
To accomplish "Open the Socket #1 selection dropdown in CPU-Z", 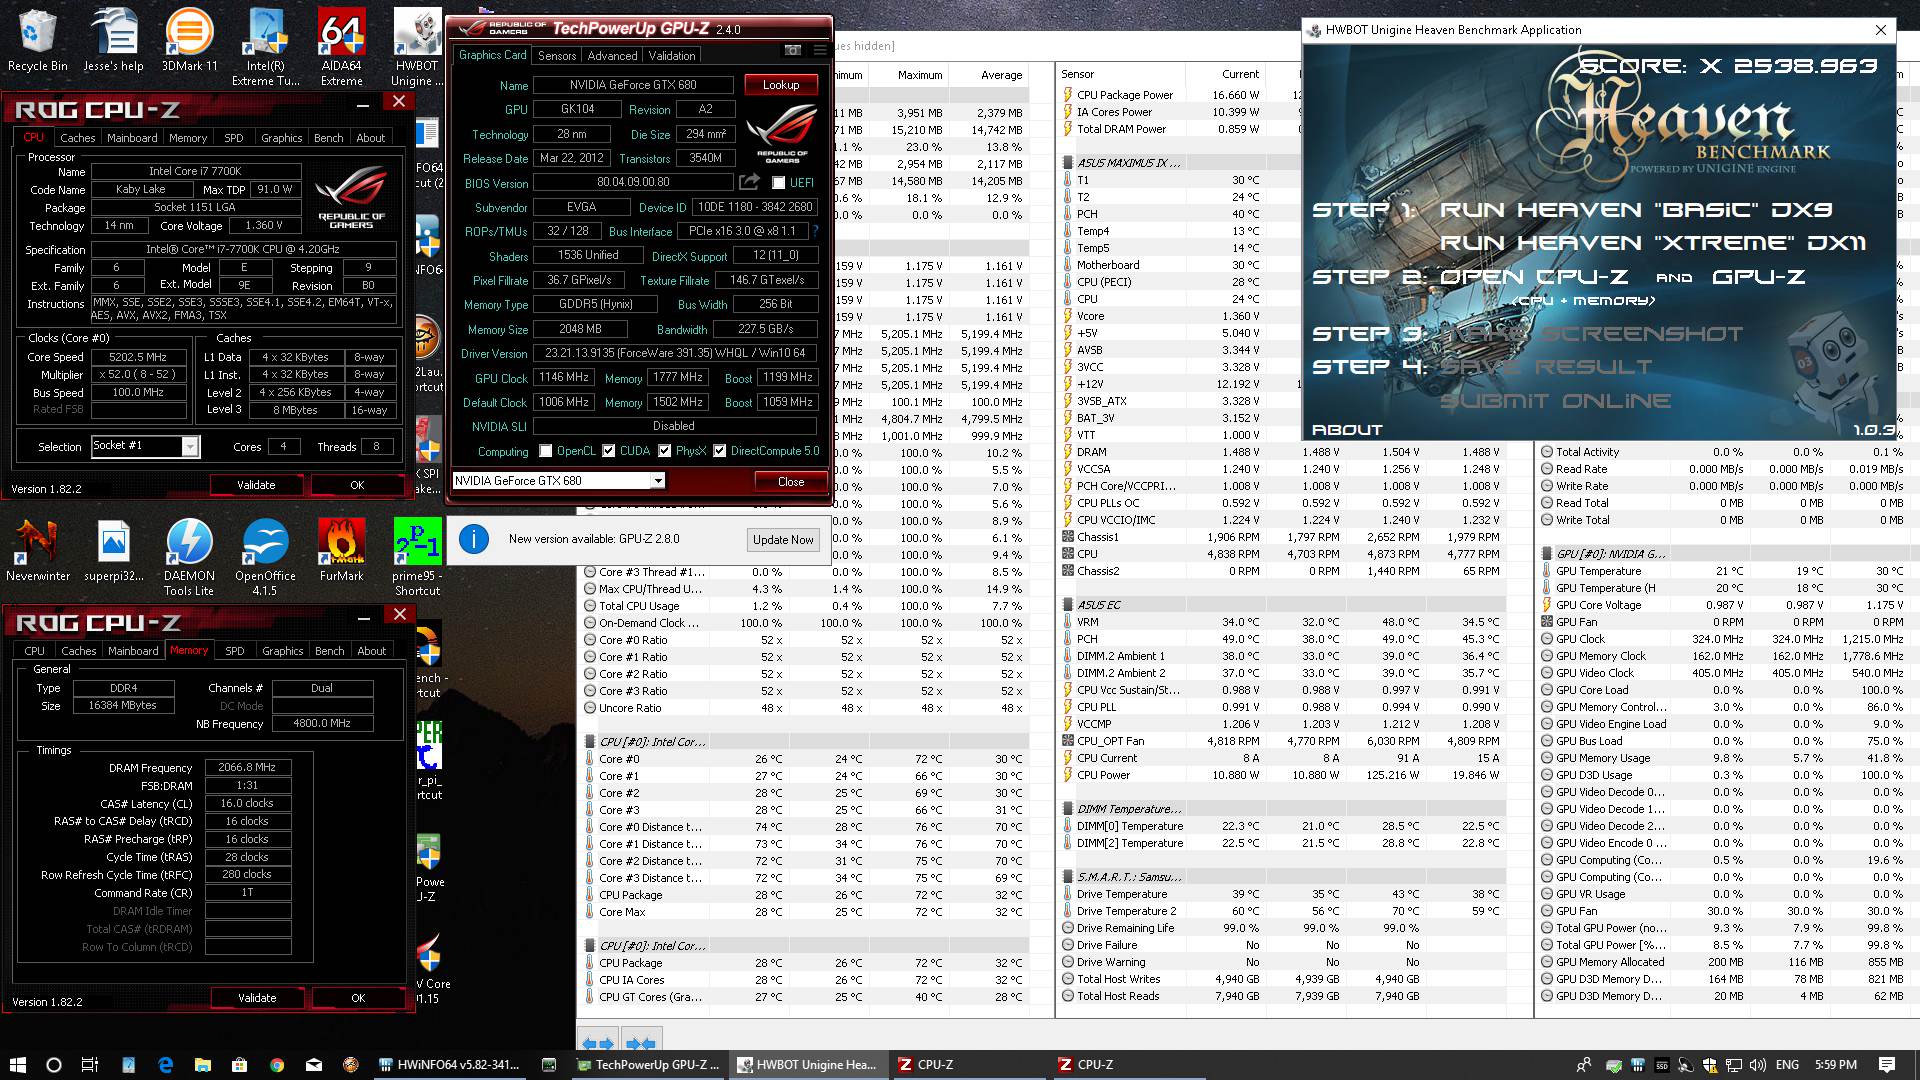I will coord(145,446).
